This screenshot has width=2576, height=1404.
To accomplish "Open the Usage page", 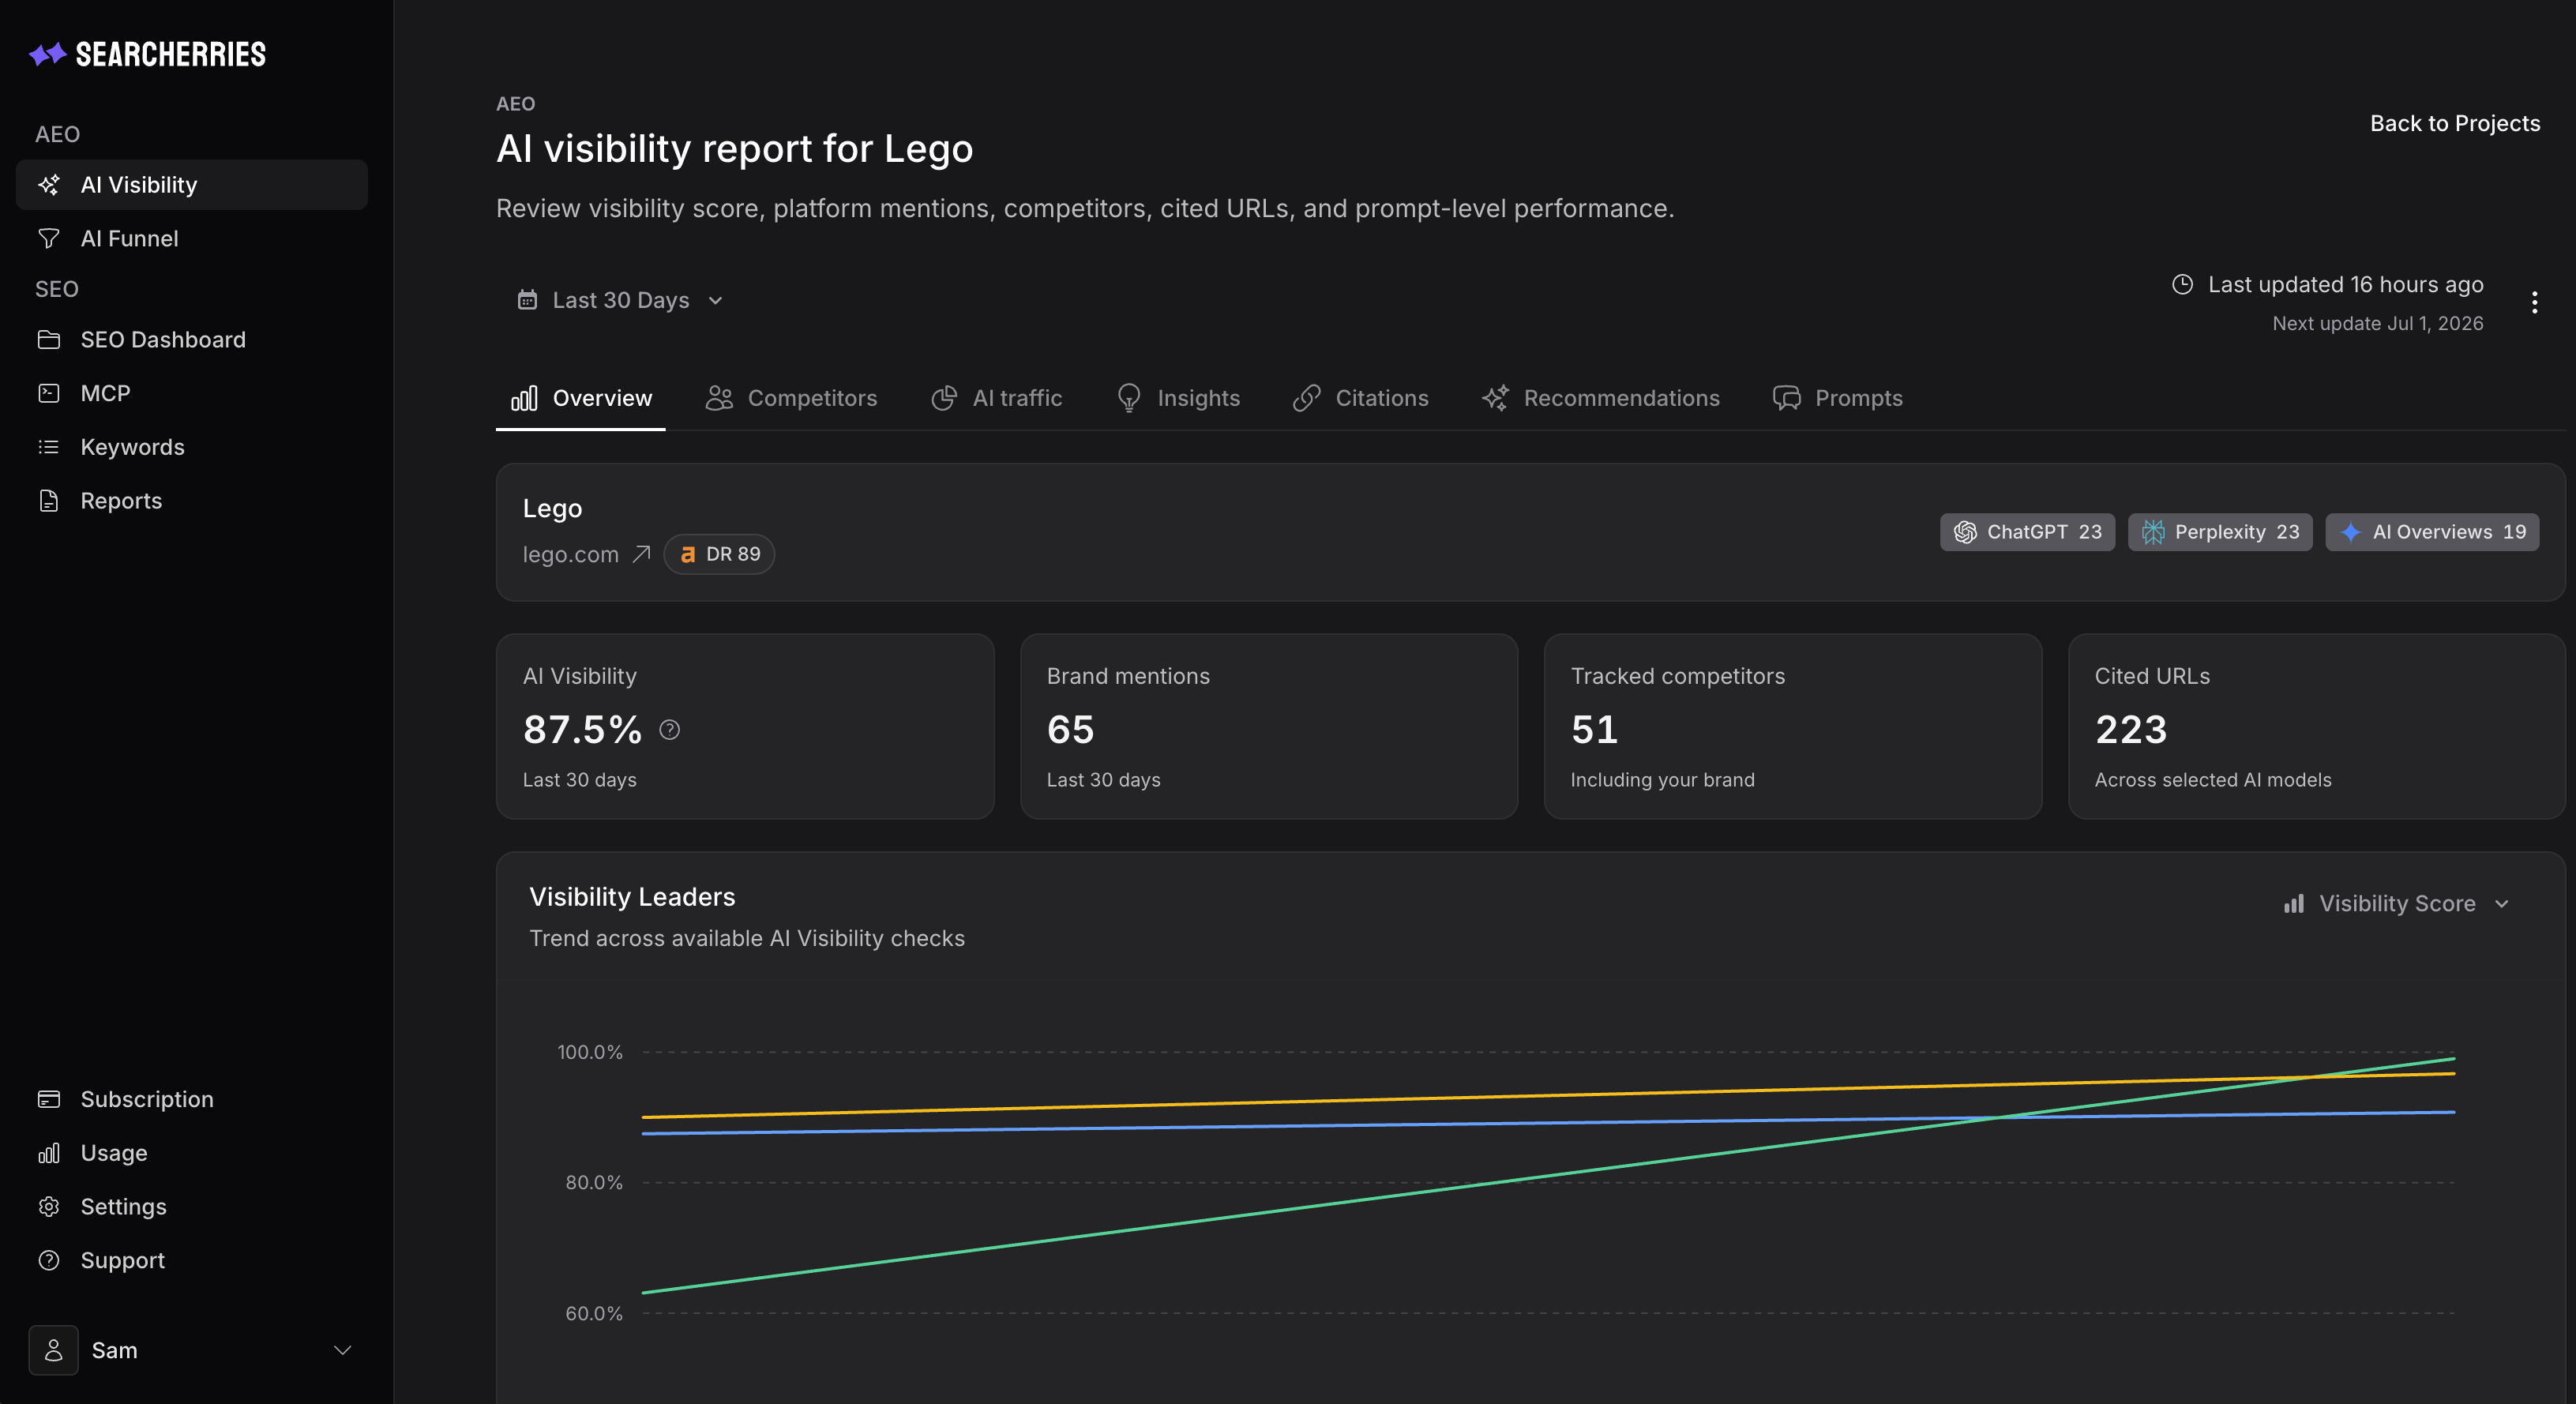I will point(192,1154).
